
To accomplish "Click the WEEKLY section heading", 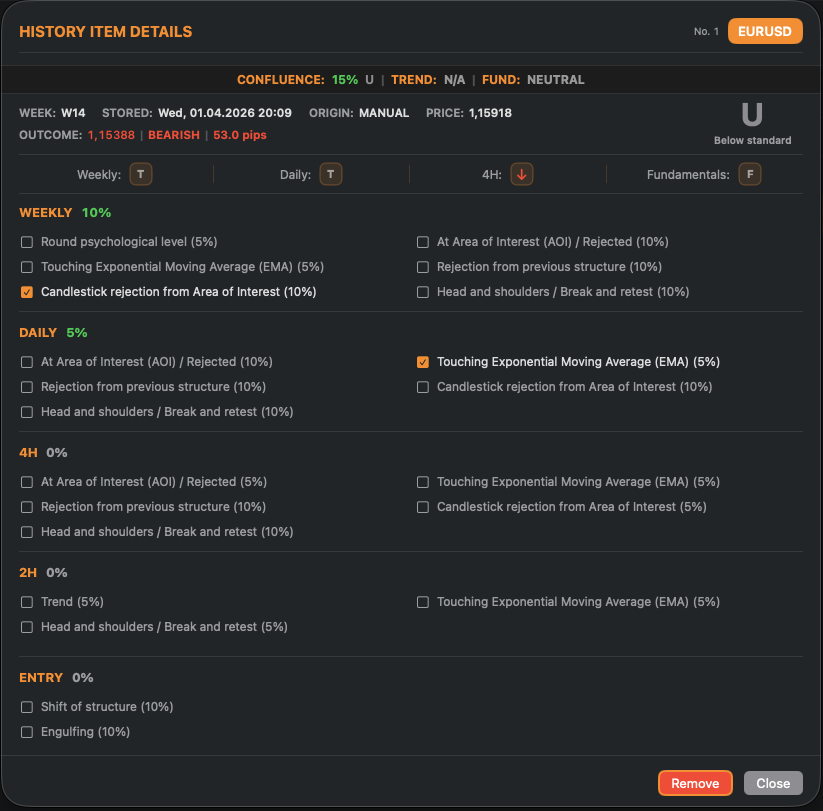I will [46, 213].
